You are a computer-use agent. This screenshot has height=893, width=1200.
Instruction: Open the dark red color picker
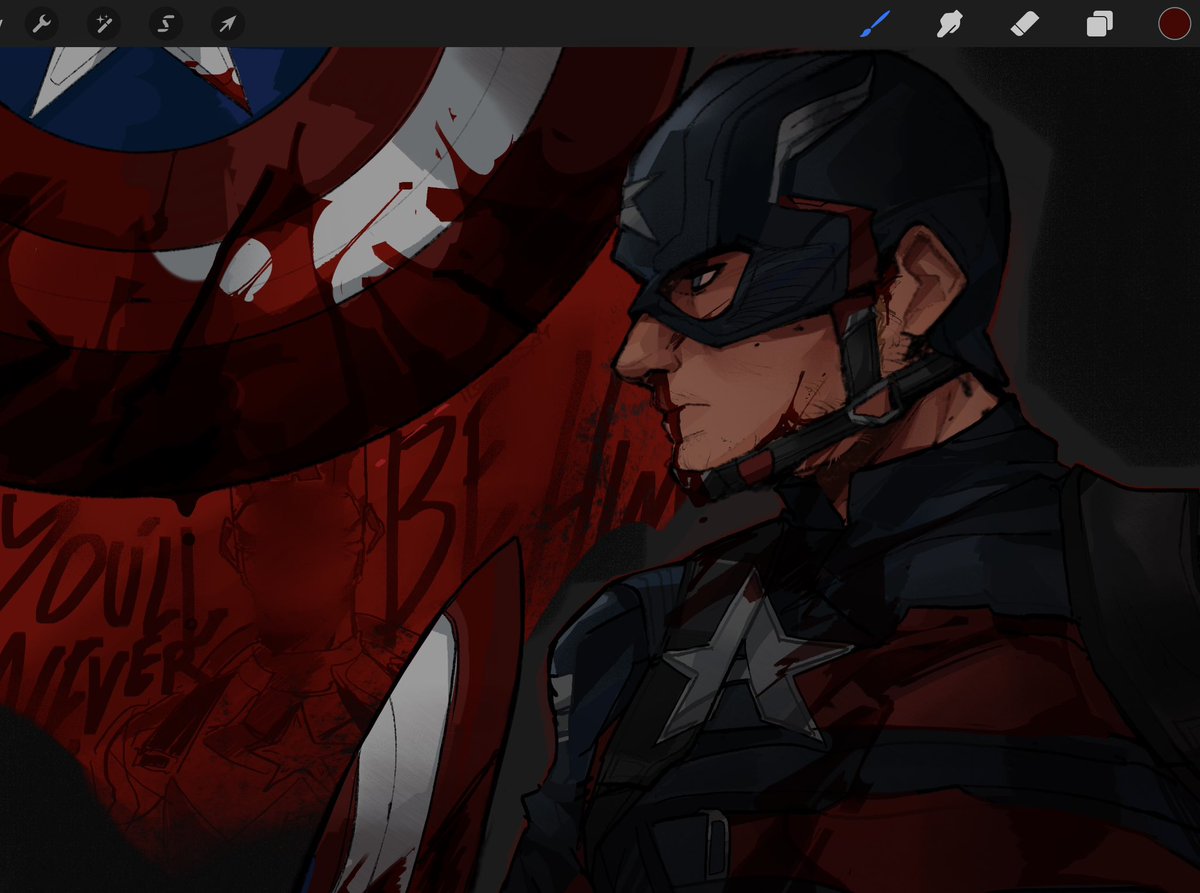click(1174, 23)
